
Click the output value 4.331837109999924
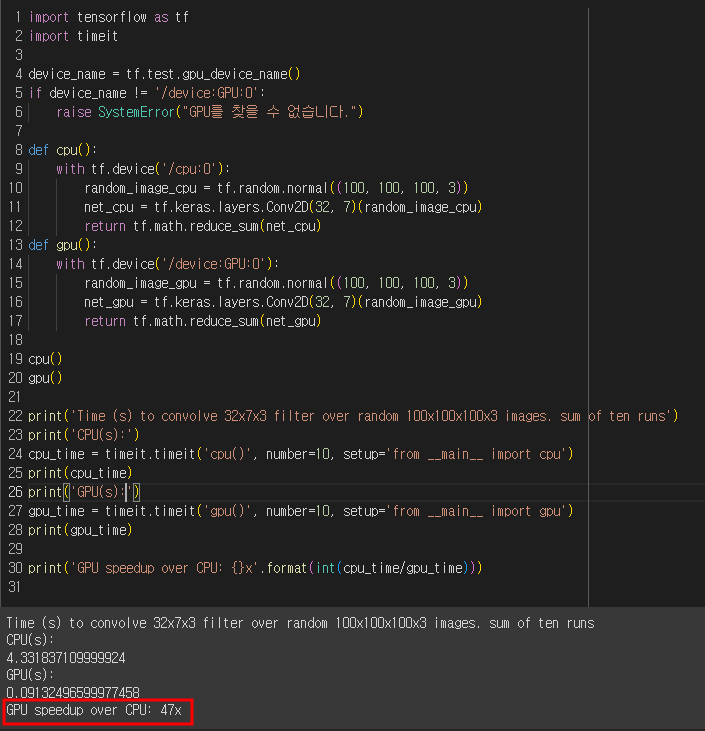click(66, 658)
